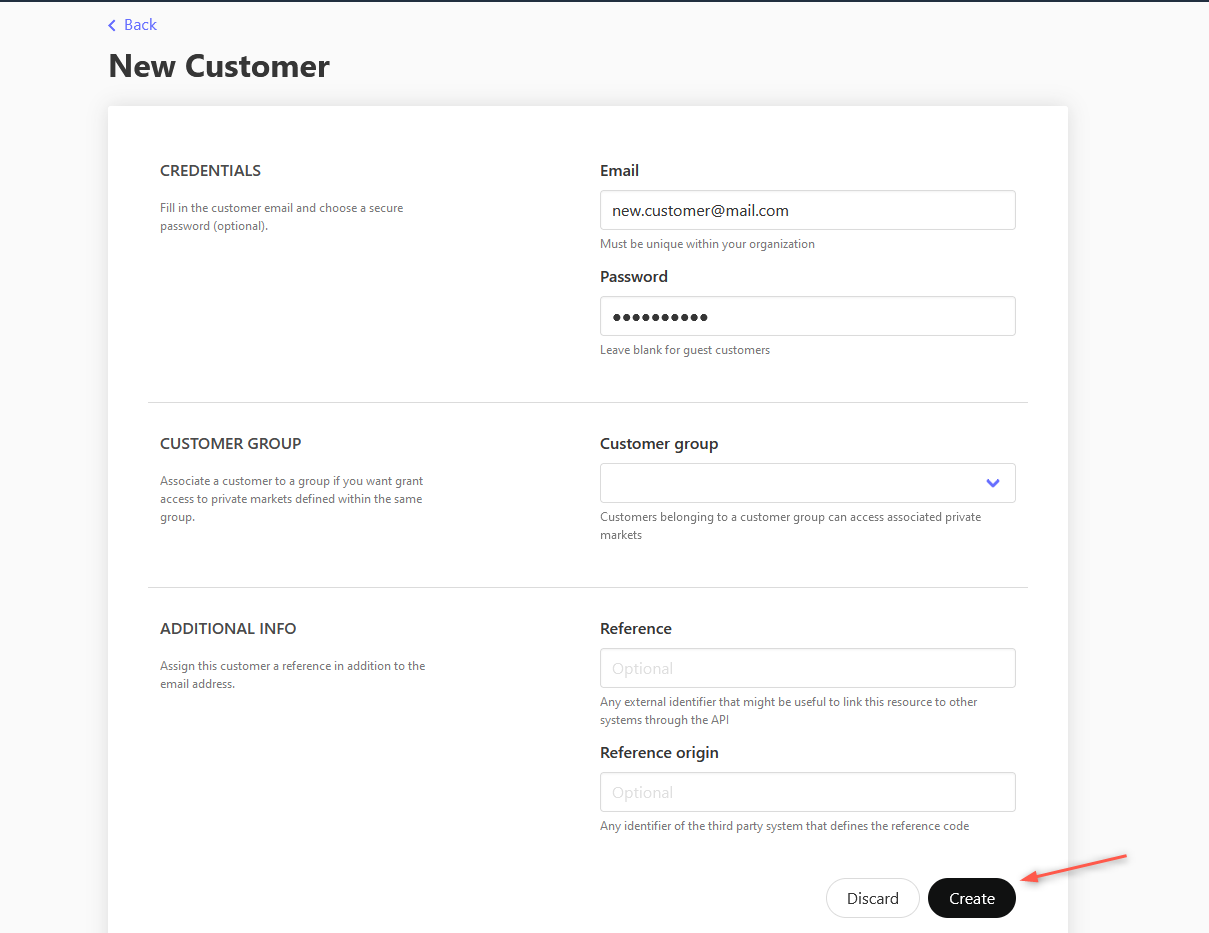This screenshot has width=1209, height=933.
Task: Click the Discard button
Action: [x=872, y=898]
